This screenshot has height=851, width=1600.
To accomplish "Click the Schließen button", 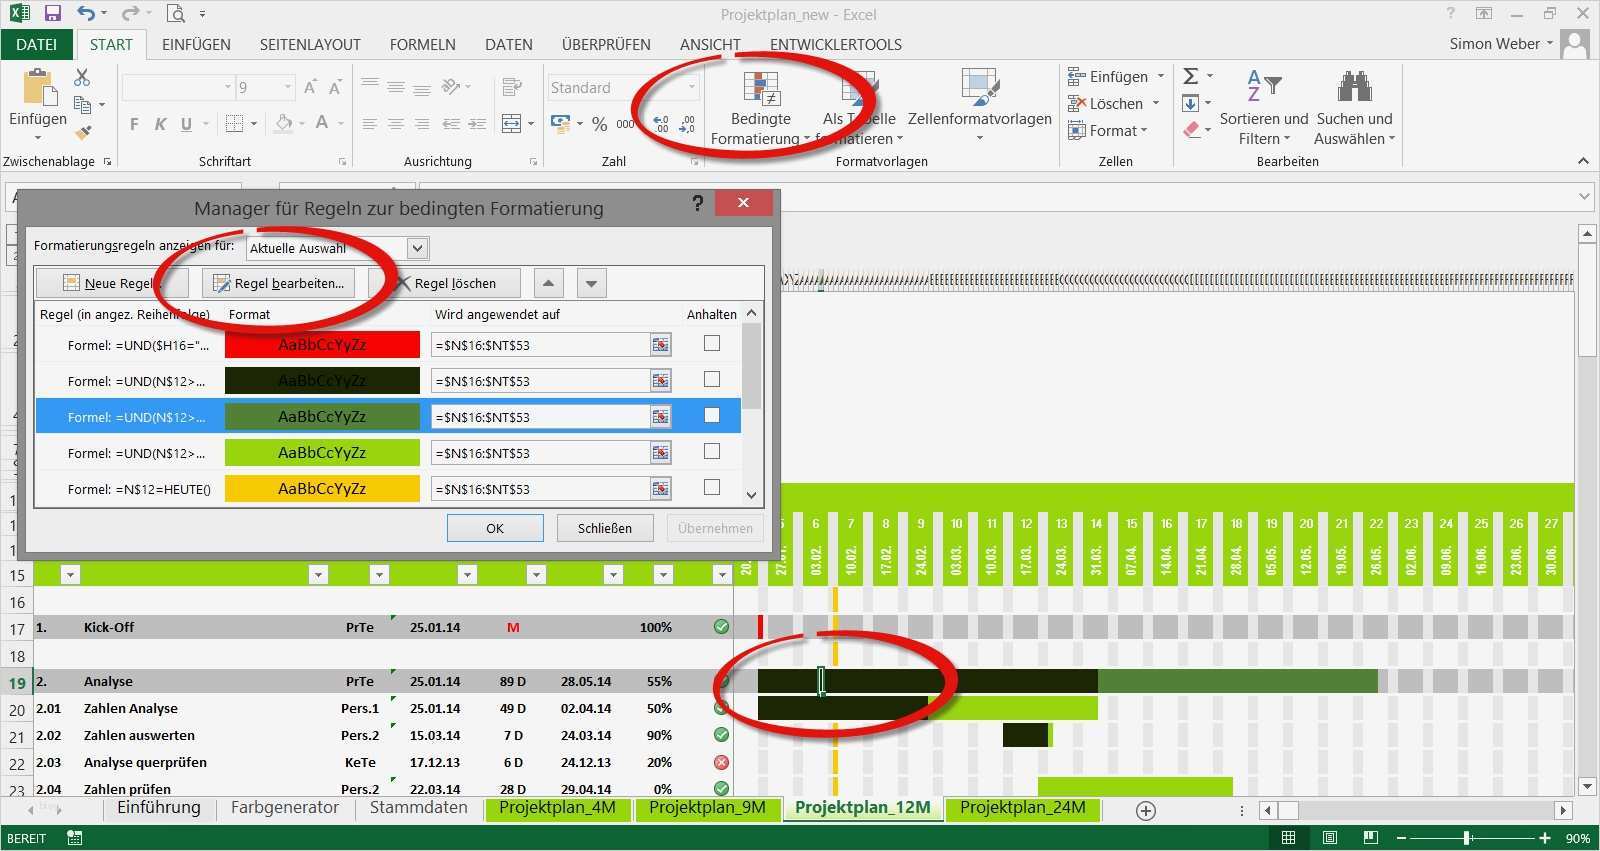I will click(x=605, y=528).
